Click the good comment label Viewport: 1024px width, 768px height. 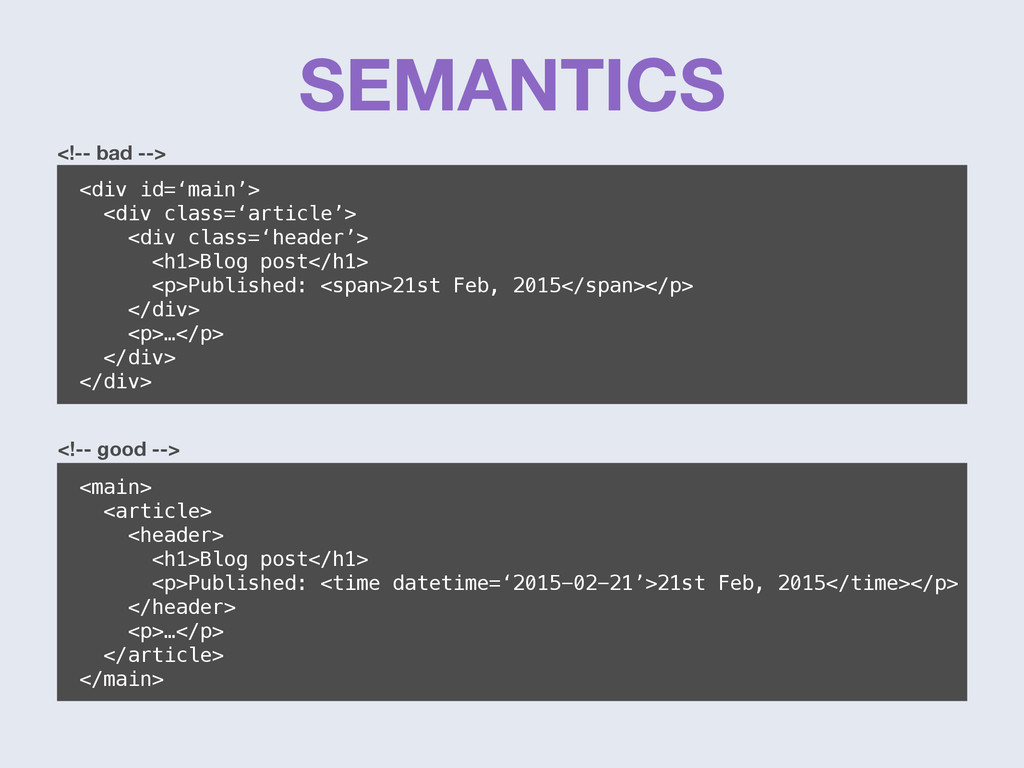point(118,450)
